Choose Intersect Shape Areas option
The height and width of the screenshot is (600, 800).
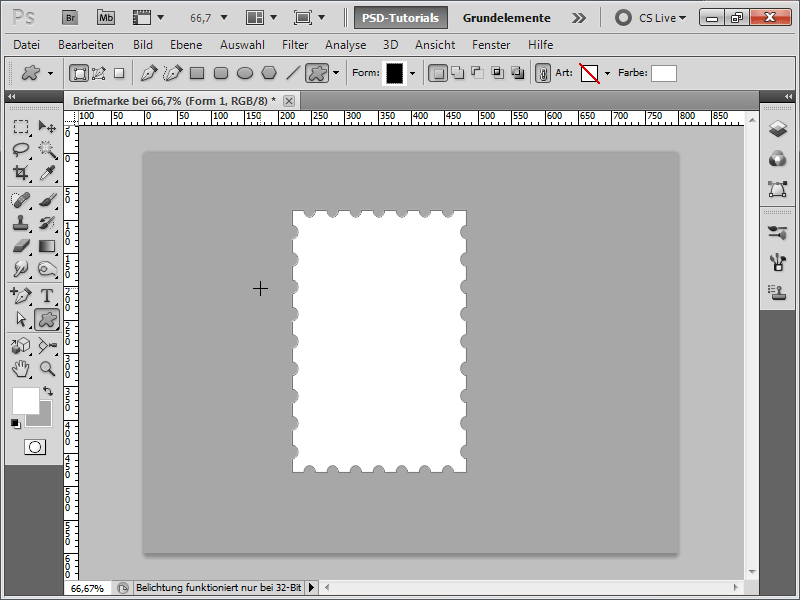[x=497, y=73]
